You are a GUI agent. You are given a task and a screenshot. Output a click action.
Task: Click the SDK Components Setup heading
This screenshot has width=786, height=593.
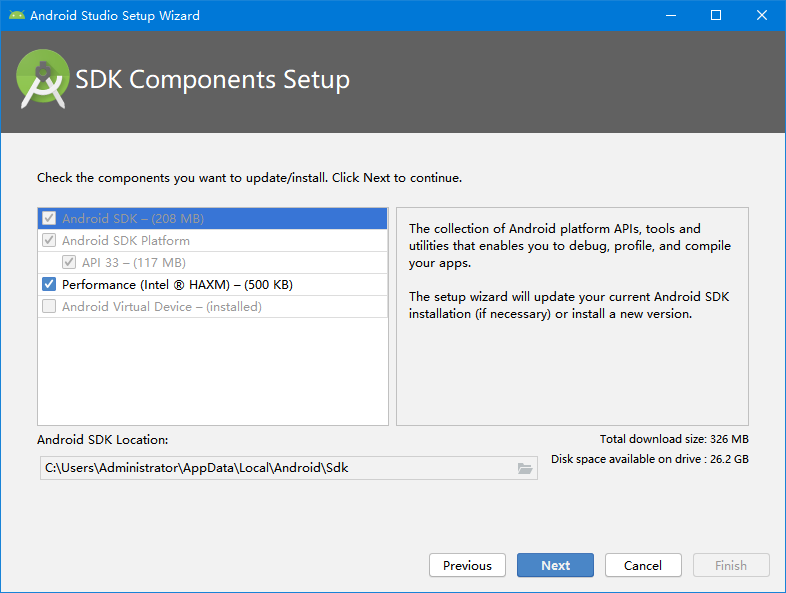click(213, 80)
